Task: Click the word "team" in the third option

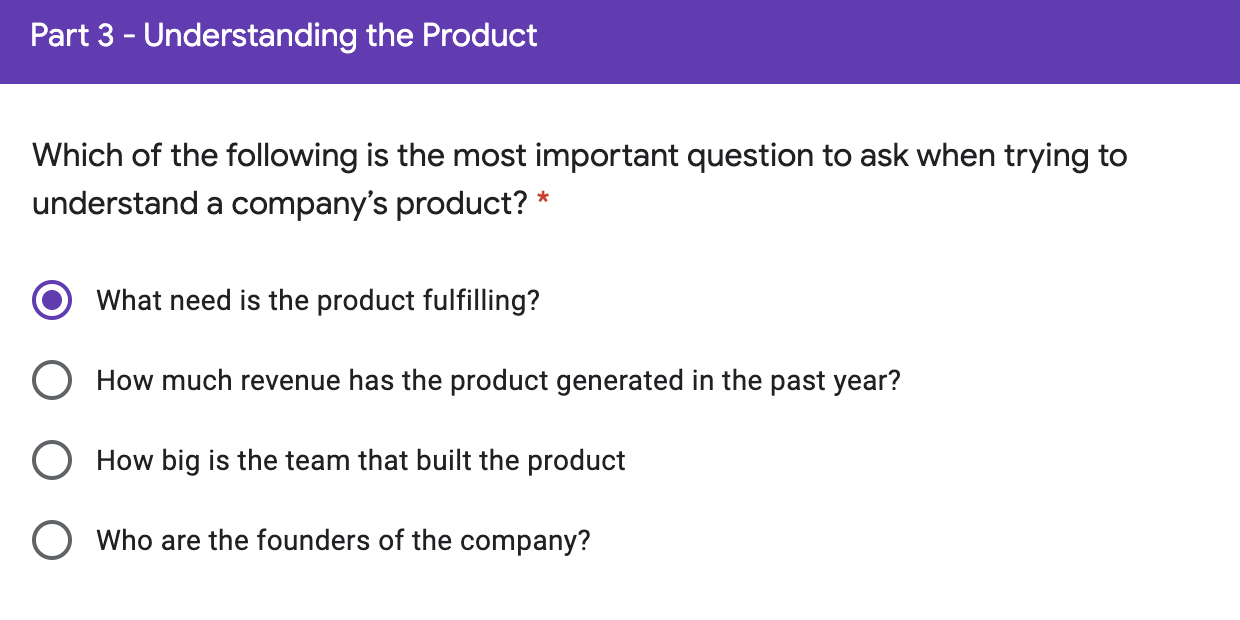Action: (x=317, y=461)
